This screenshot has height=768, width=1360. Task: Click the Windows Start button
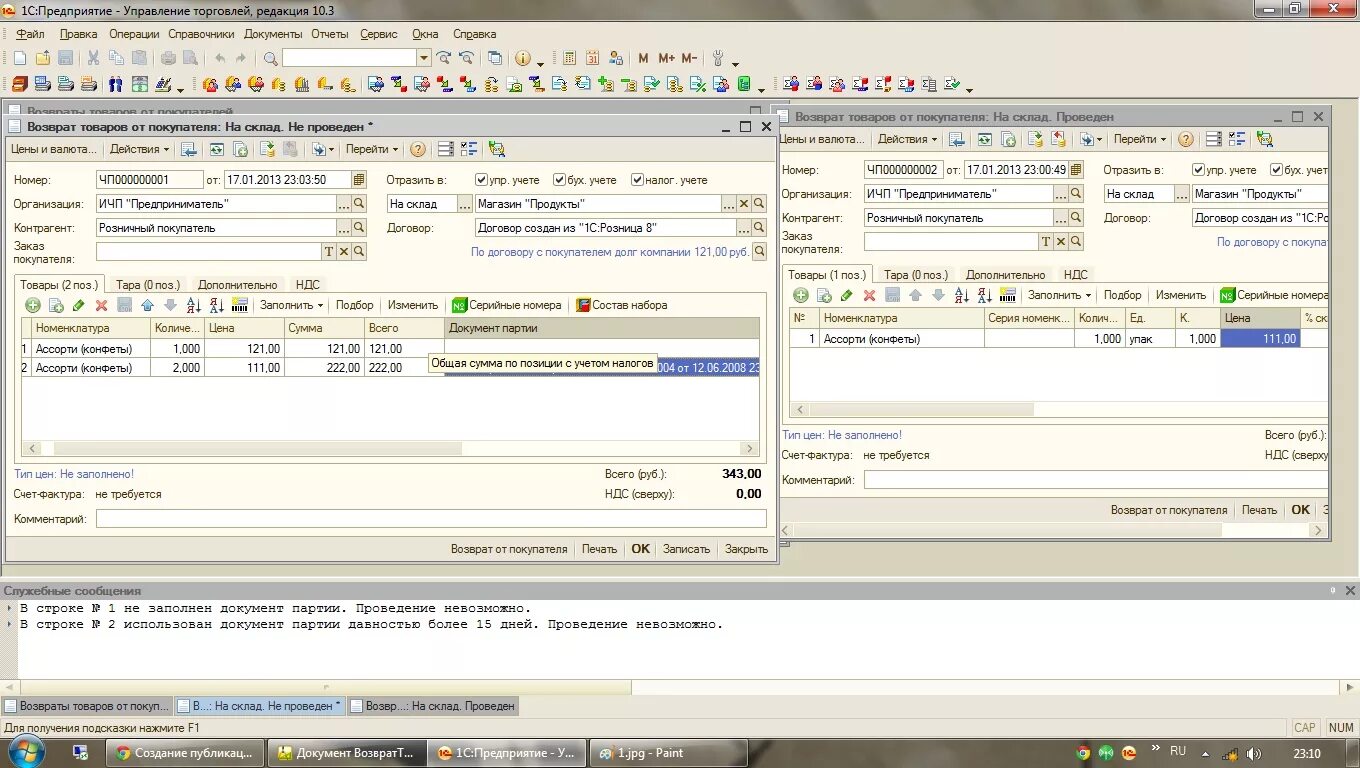point(27,752)
